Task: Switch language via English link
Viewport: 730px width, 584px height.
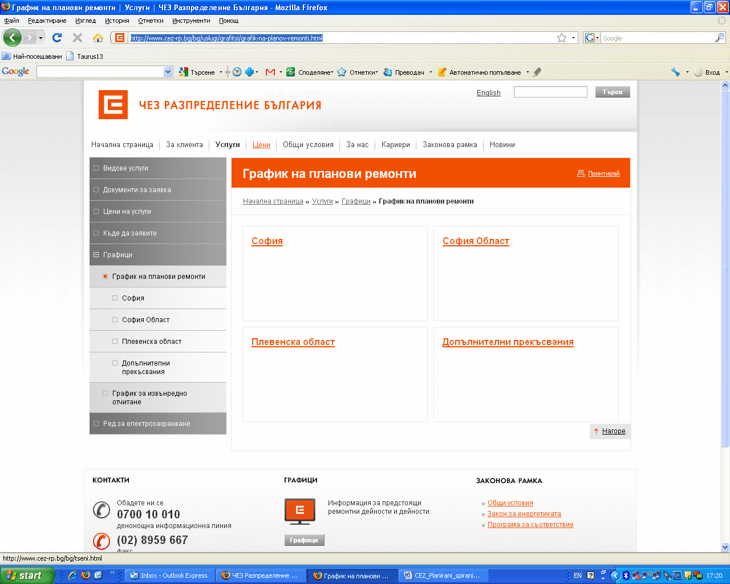Action: pos(488,93)
